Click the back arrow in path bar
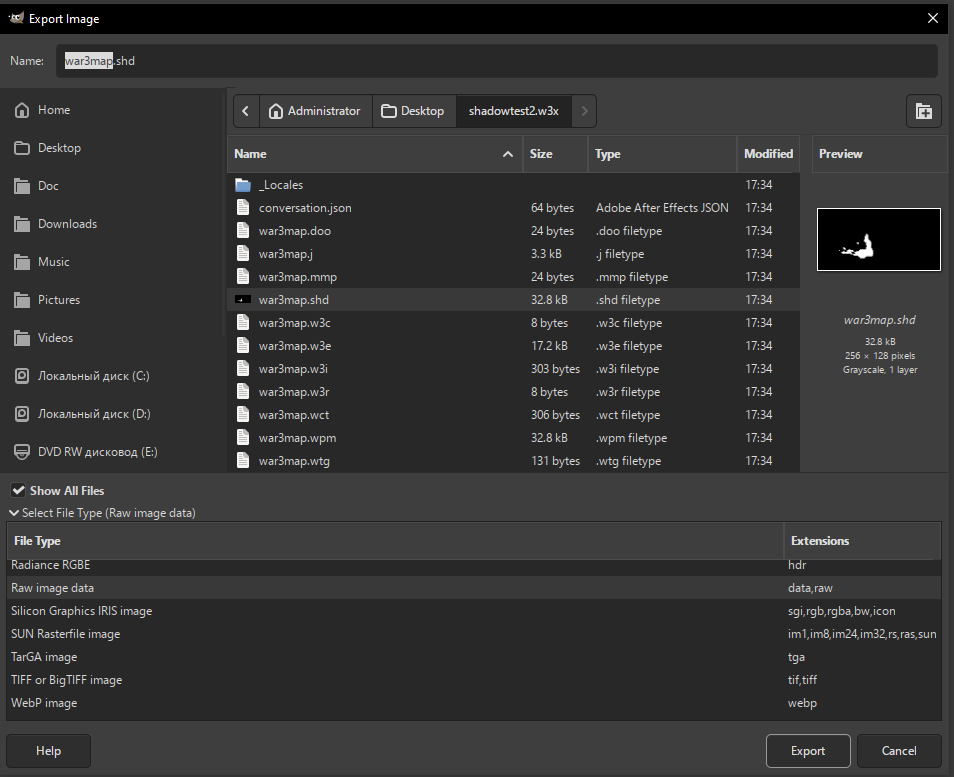954x777 pixels. coord(246,111)
